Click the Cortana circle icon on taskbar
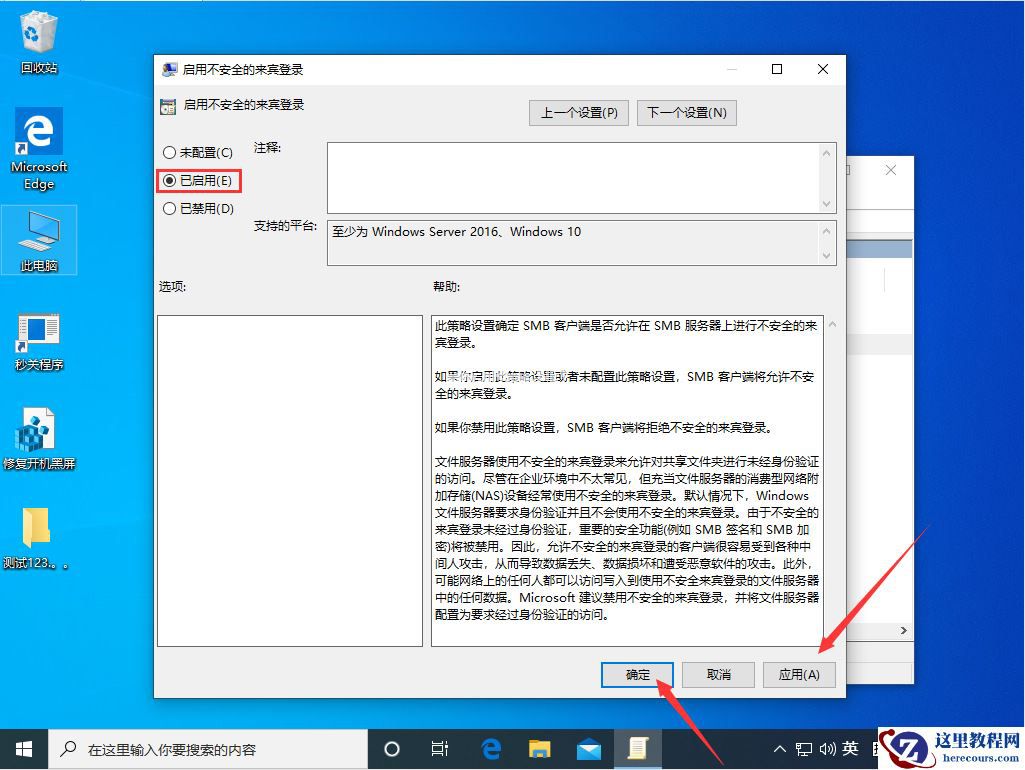Image resolution: width=1025 pixels, height=770 pixels. point(391,748)
